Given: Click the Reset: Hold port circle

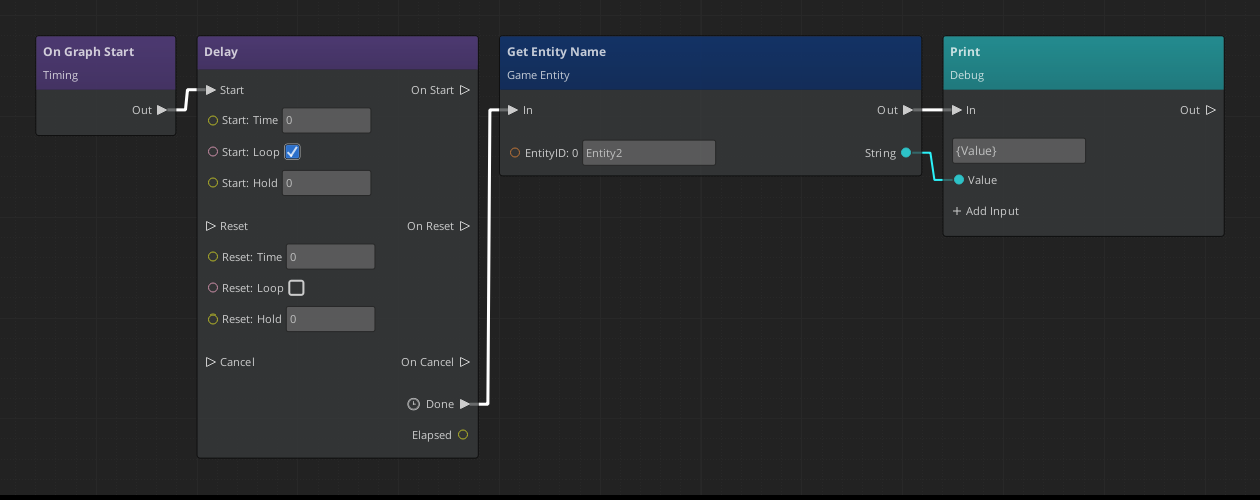Looking at the screenshot, I should 212,319.
